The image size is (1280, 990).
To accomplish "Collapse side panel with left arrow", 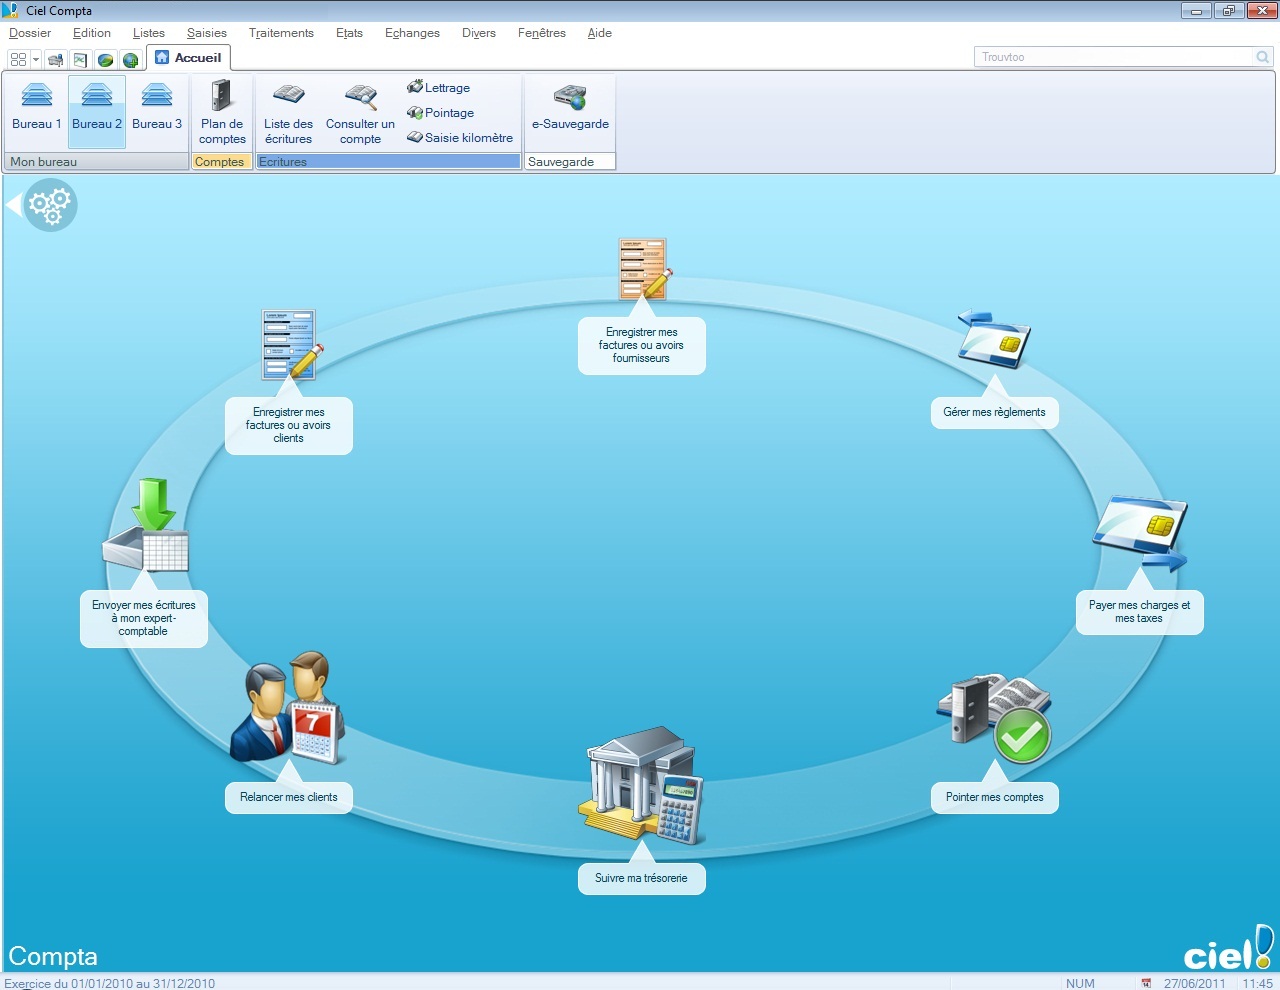I will click(13, 205).
